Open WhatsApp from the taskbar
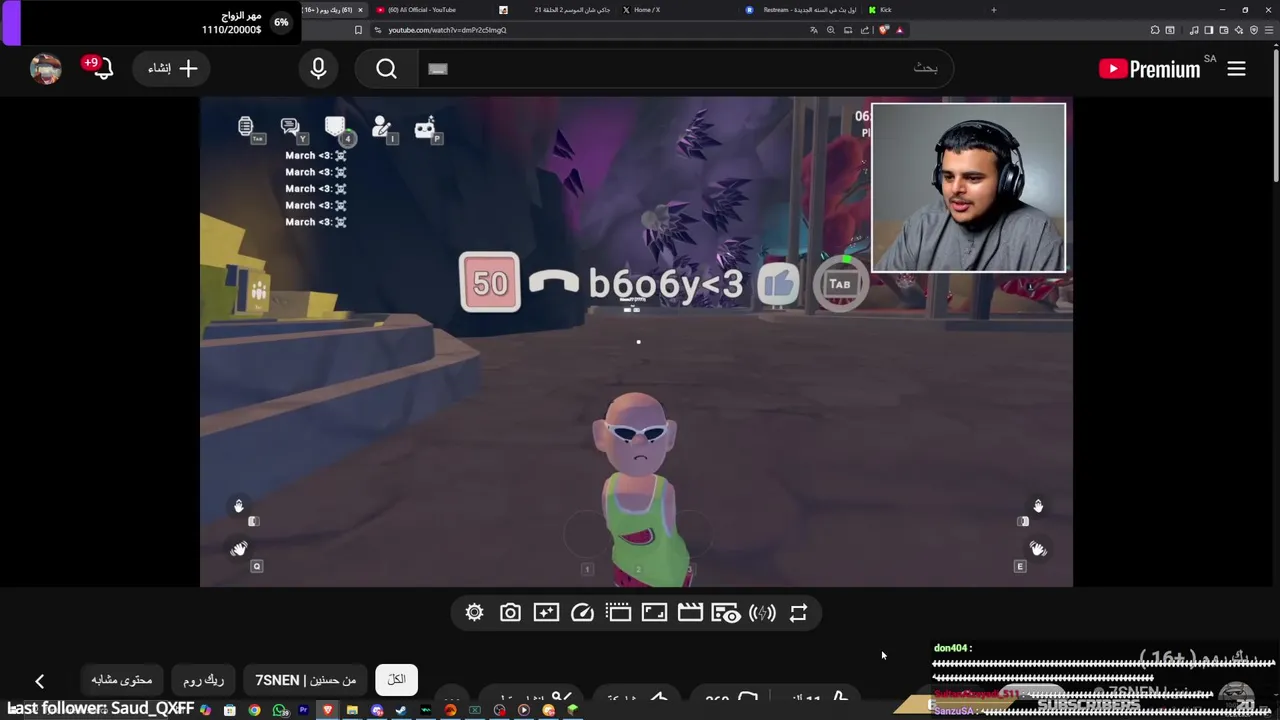The image size is (1280, 720). [278, 710]
